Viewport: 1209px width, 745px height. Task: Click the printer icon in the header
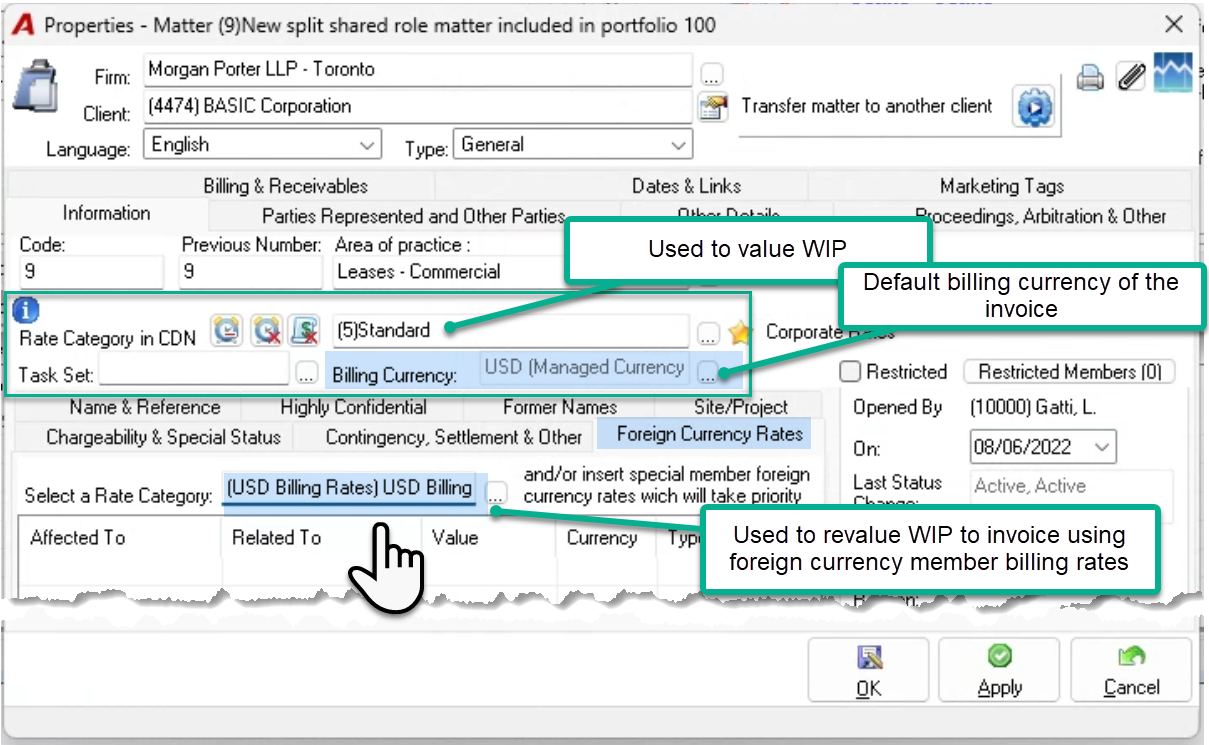point(1090,77)
